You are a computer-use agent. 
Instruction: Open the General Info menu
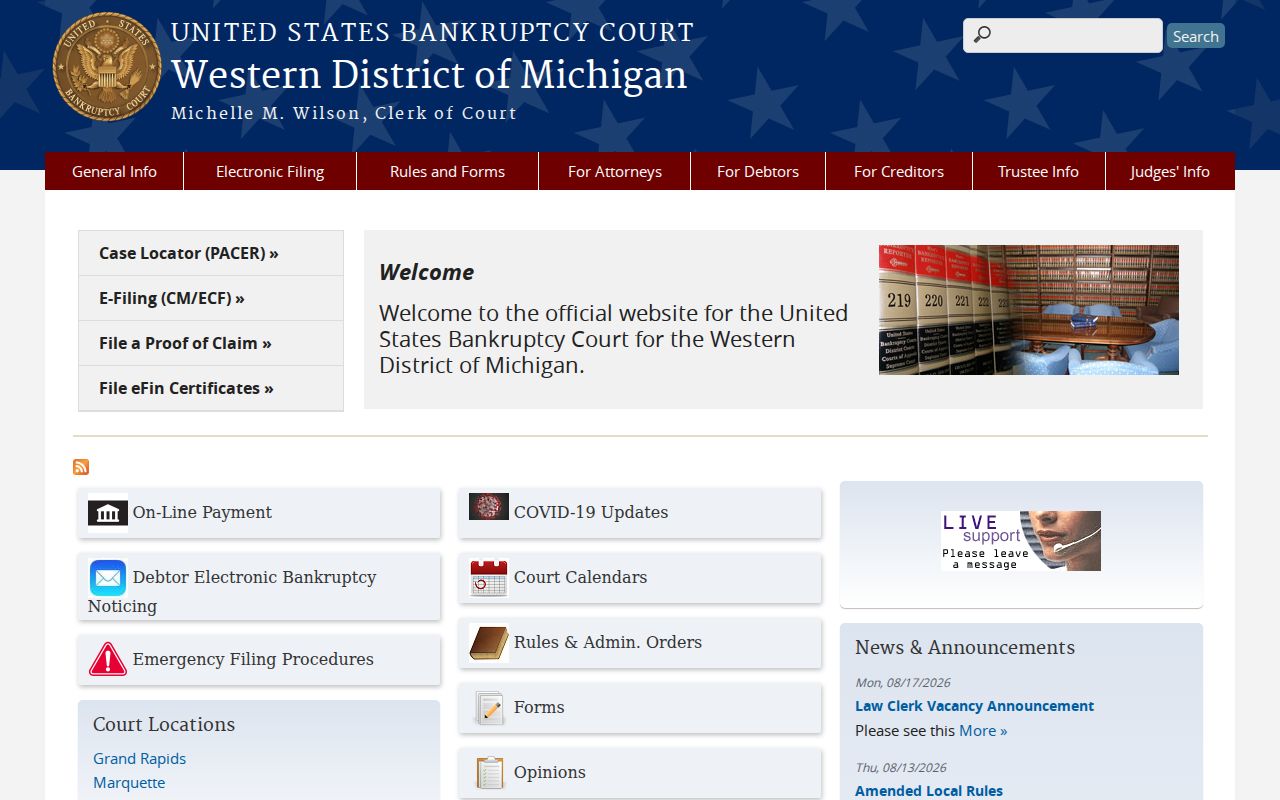114,171
